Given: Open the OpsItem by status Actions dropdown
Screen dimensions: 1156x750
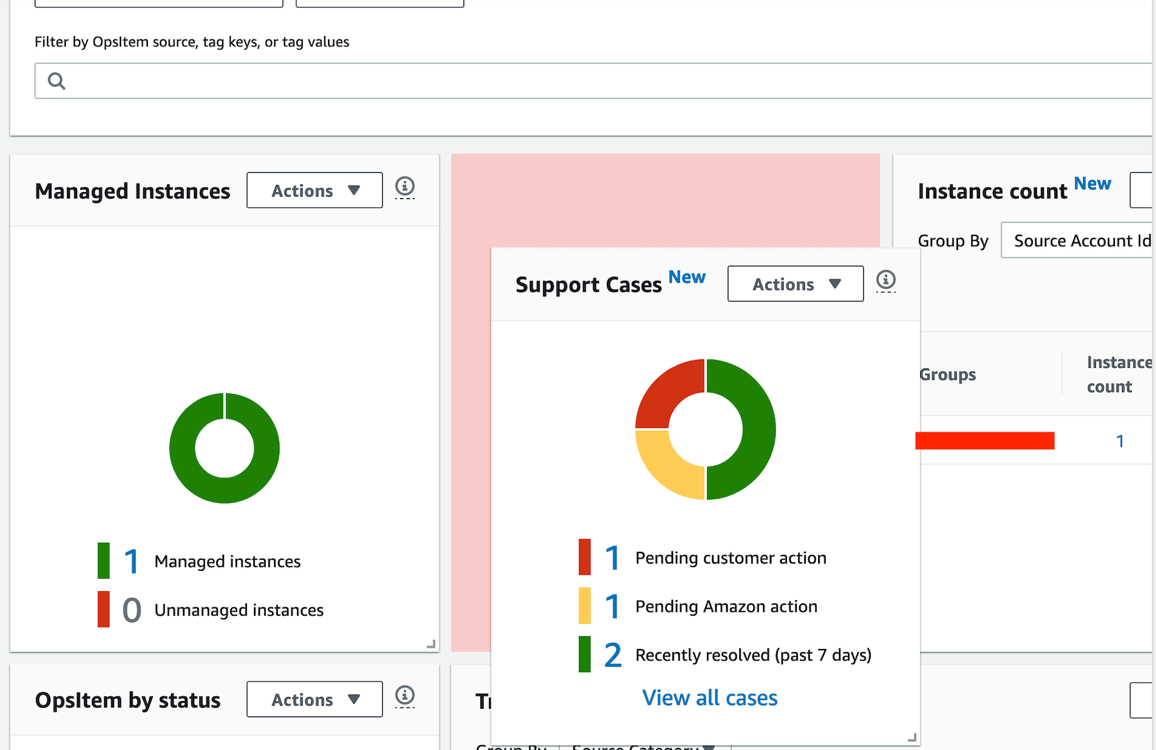Looking at the screenshot, I should [x=314, y=698].
